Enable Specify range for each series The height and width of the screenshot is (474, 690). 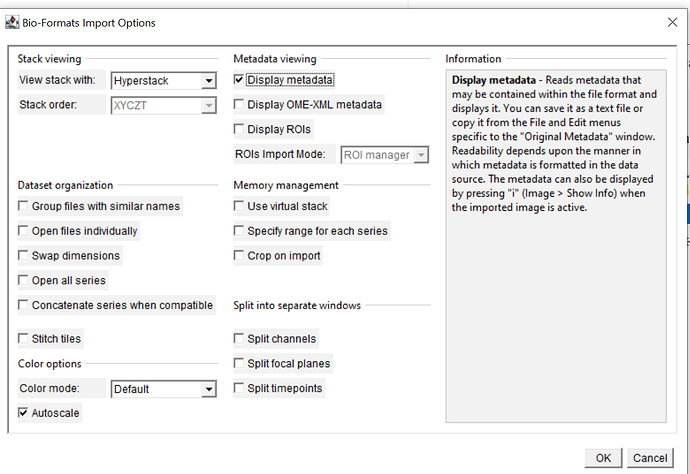click(x=239, y=231)
